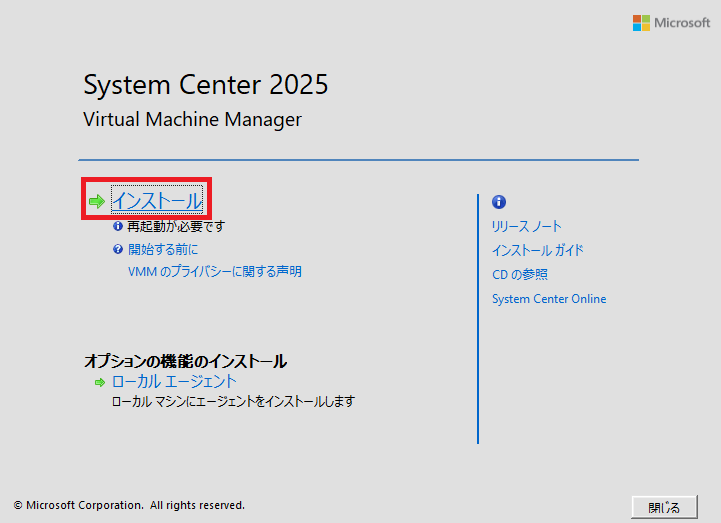Click the インストール link to begin setup
Image resolution: width=721 pixels, height=523 pixels.
click(157, 201)
